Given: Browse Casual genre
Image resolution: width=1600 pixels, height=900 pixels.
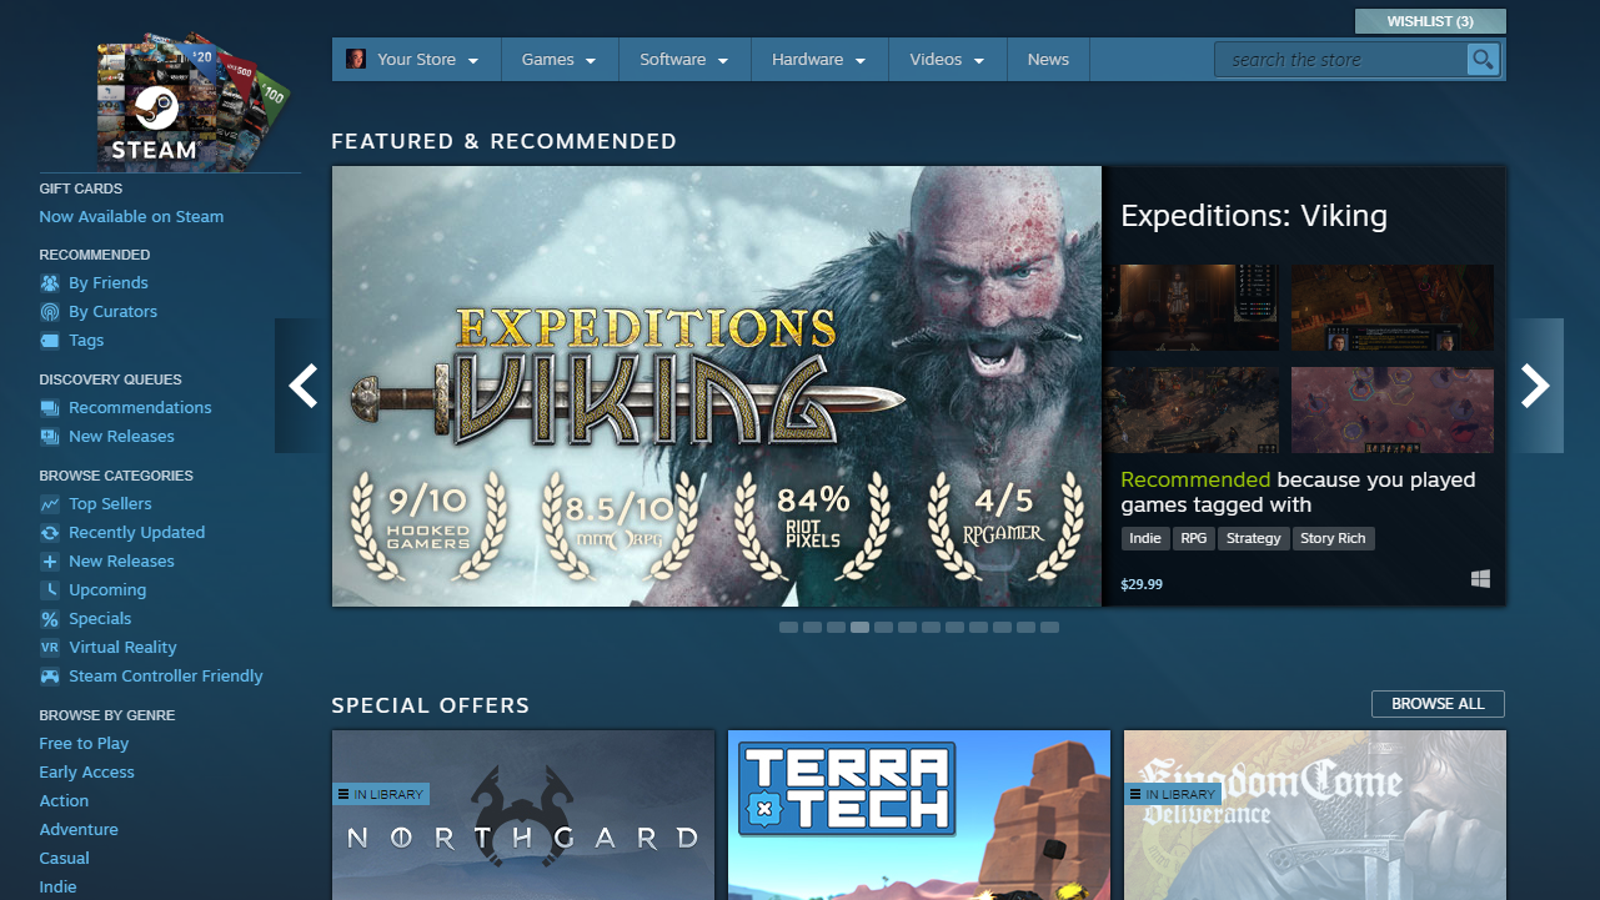Looking at the screenshot, I should click(64, 859).
